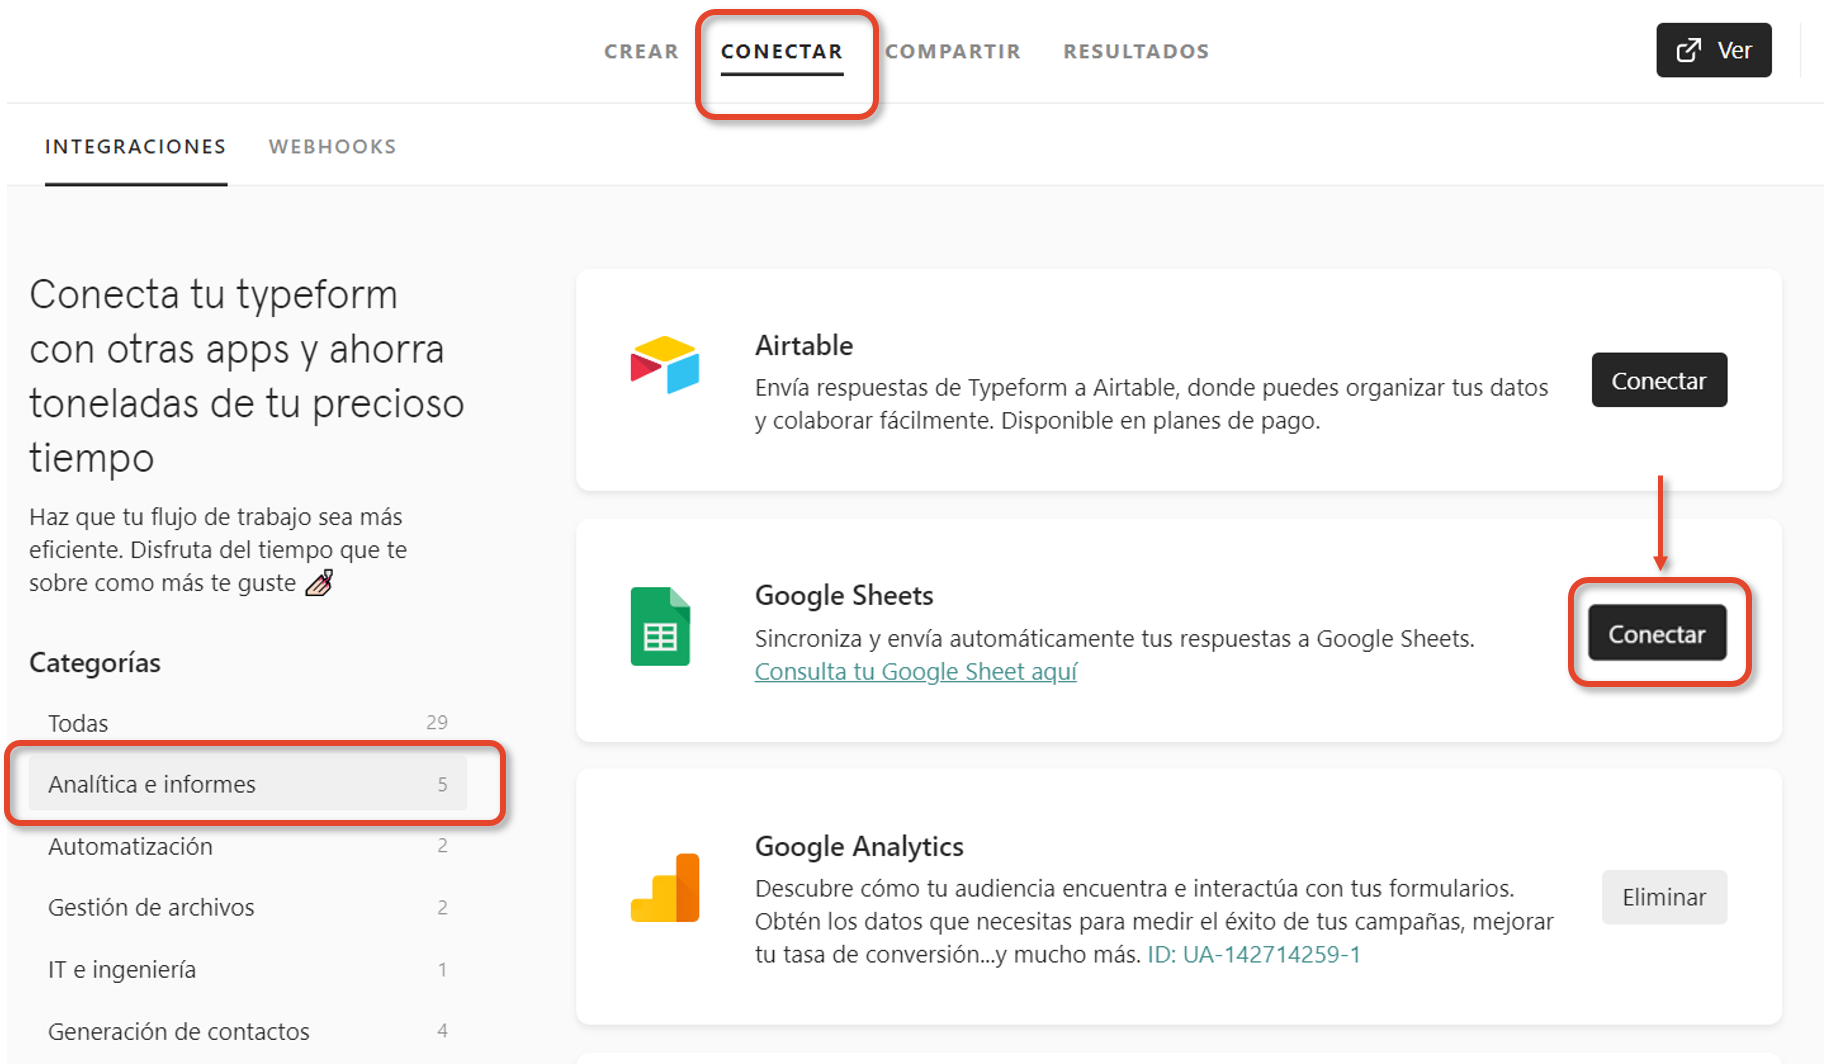Open the WEBHOOKS sub-tab
Screen dimensions: 1824x1064
pyautogui.click(x=333, y=147)
